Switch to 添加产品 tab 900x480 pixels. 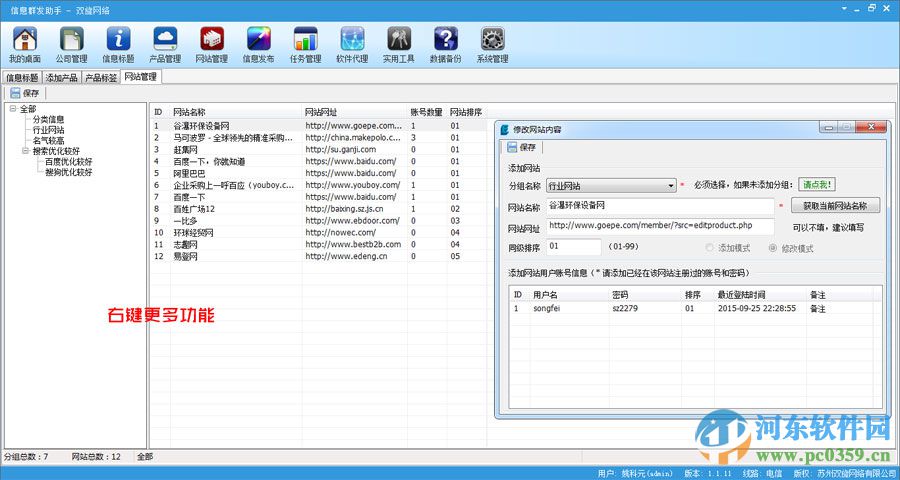click(x=61, y=77)
